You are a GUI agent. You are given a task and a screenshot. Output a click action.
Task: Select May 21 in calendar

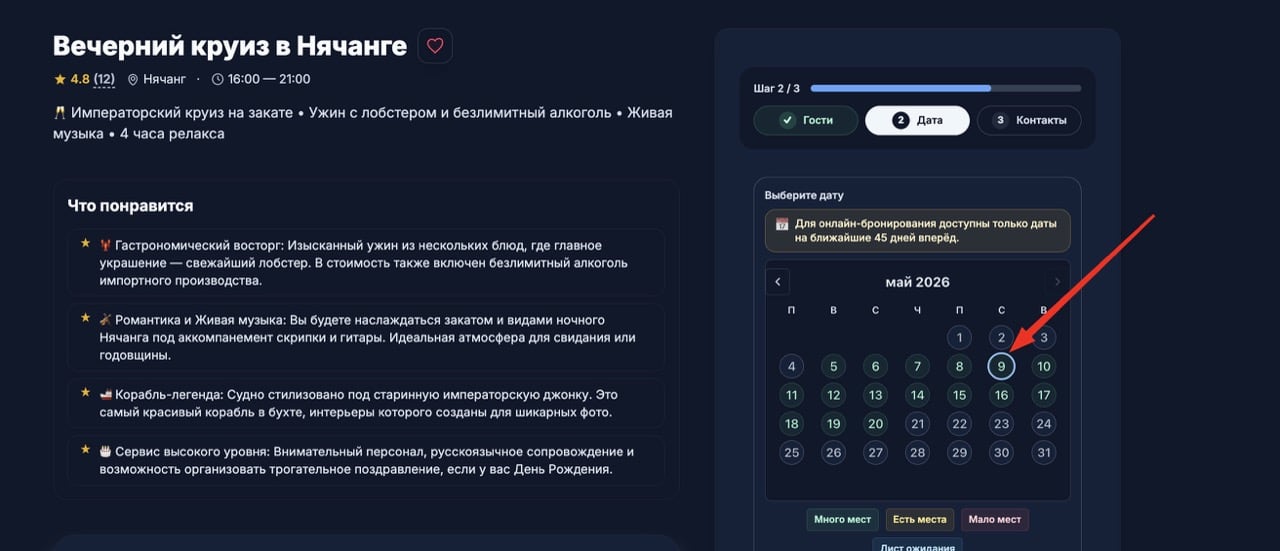(917, 424)
